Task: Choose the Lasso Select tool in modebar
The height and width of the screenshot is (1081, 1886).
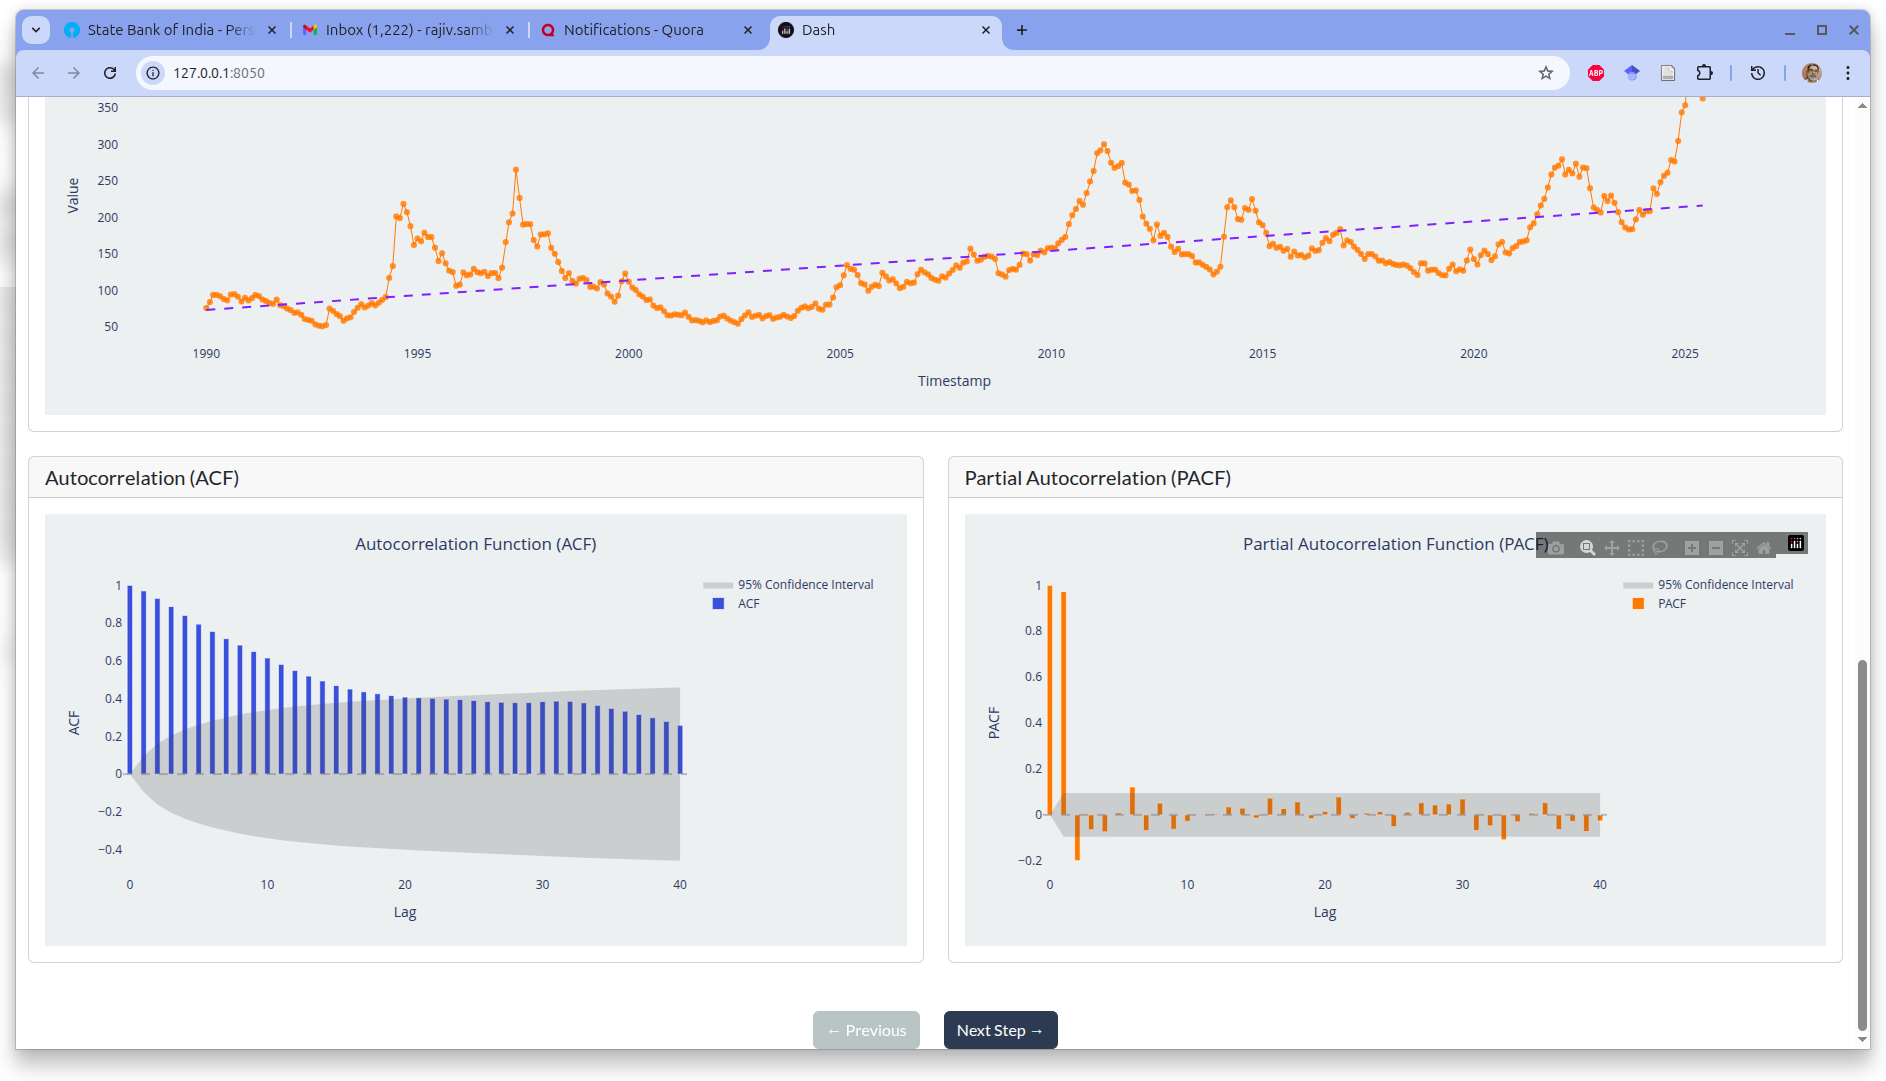Action: pos(1660,547)
